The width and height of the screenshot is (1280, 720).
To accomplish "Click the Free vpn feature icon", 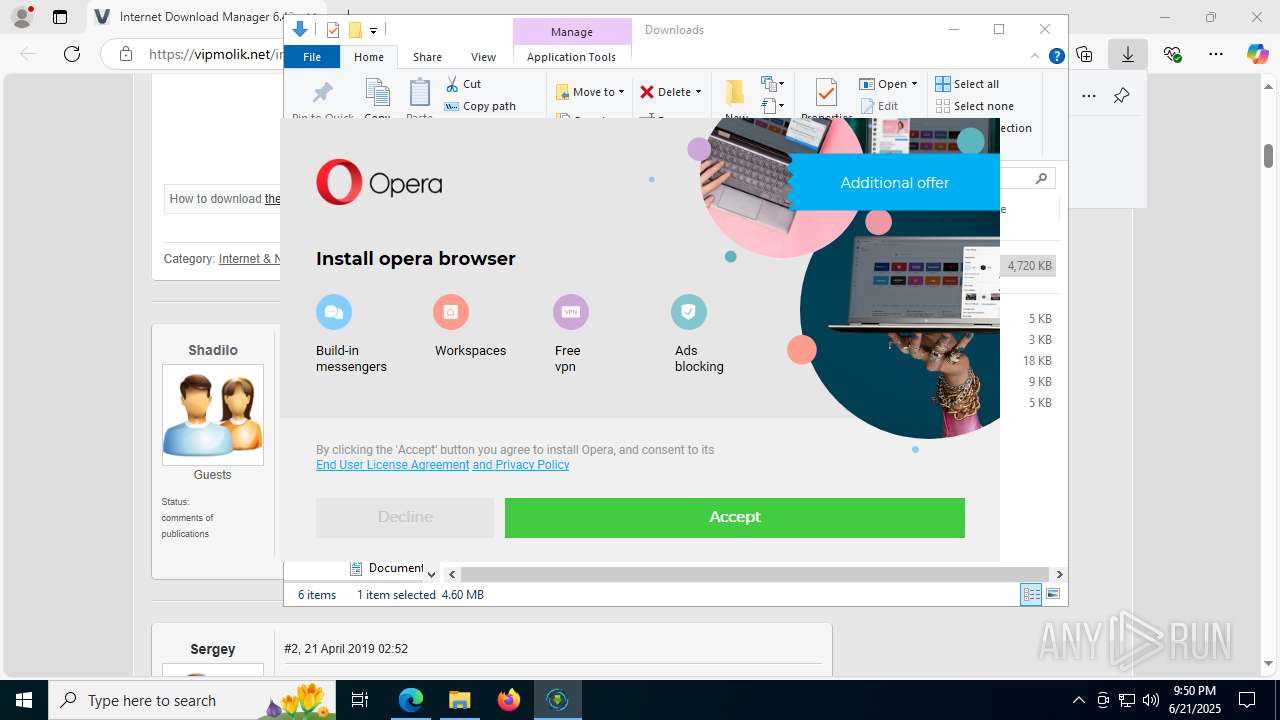I will coord(571,312).
